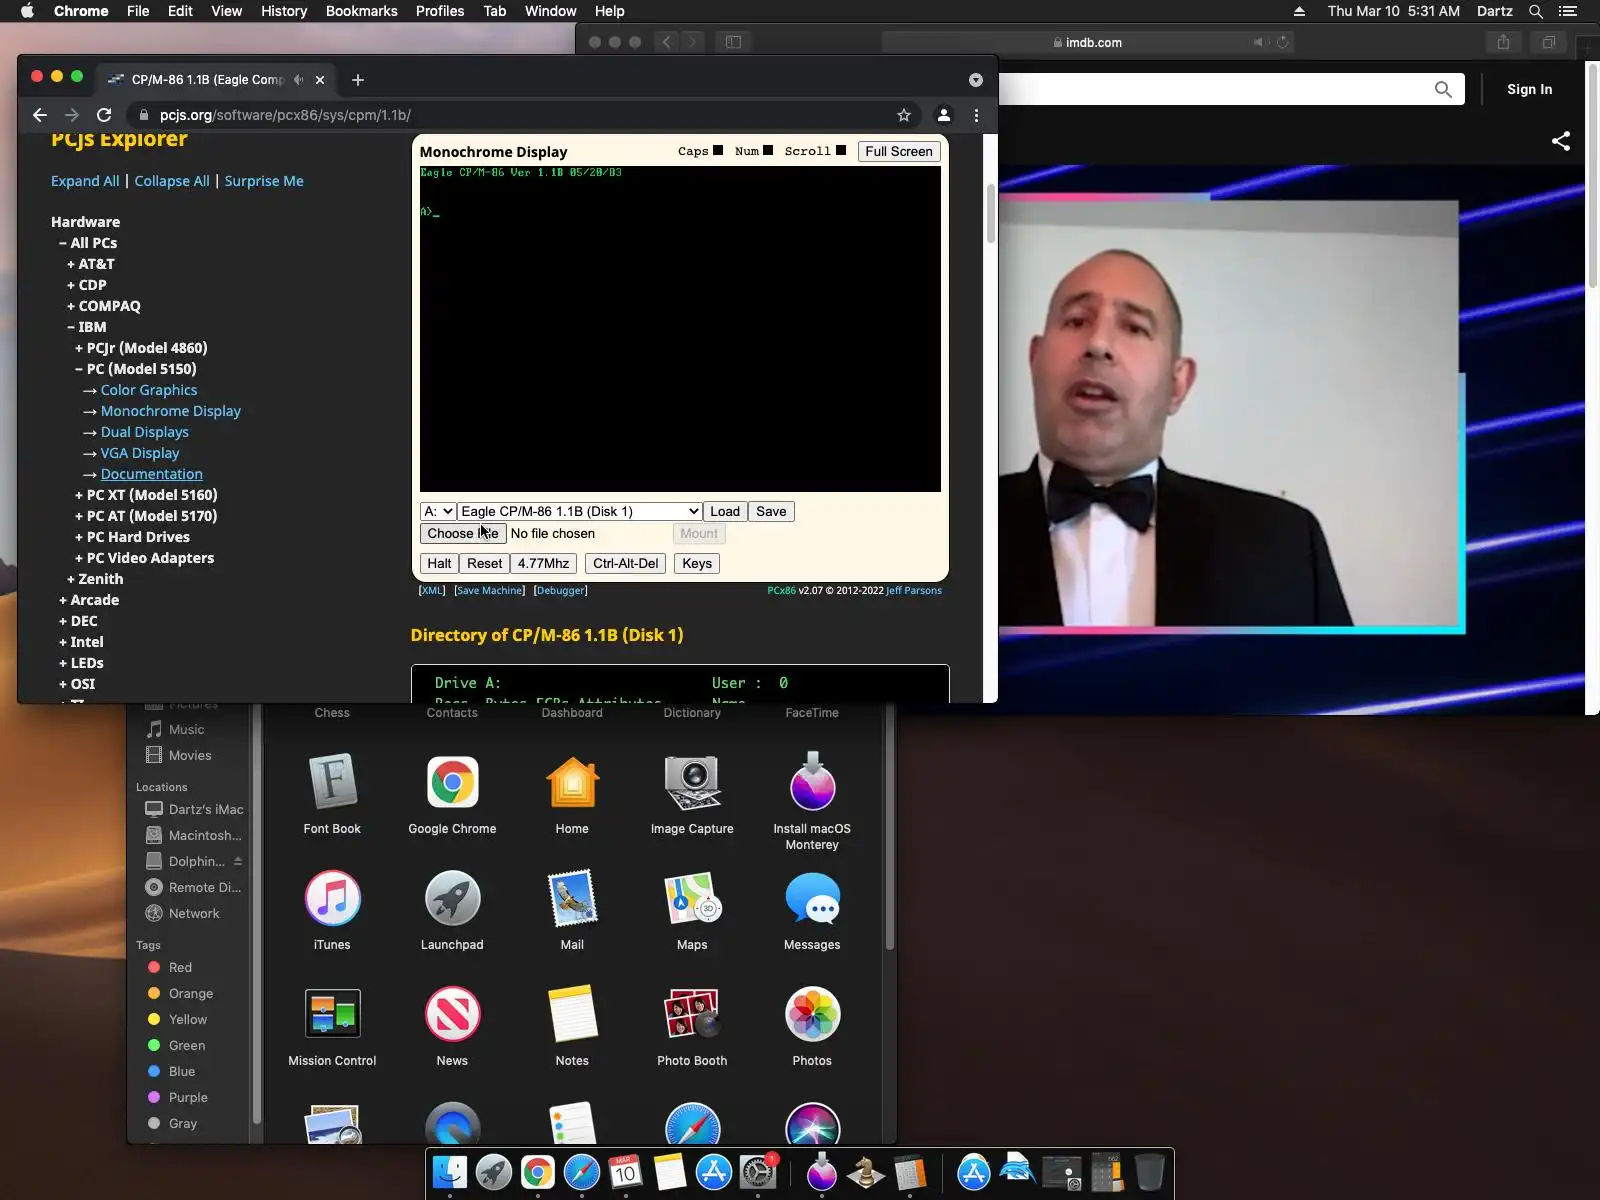This screenshot has width=1600, height=1200.
Task: Click the Choose File button
Action: point(463,533)
